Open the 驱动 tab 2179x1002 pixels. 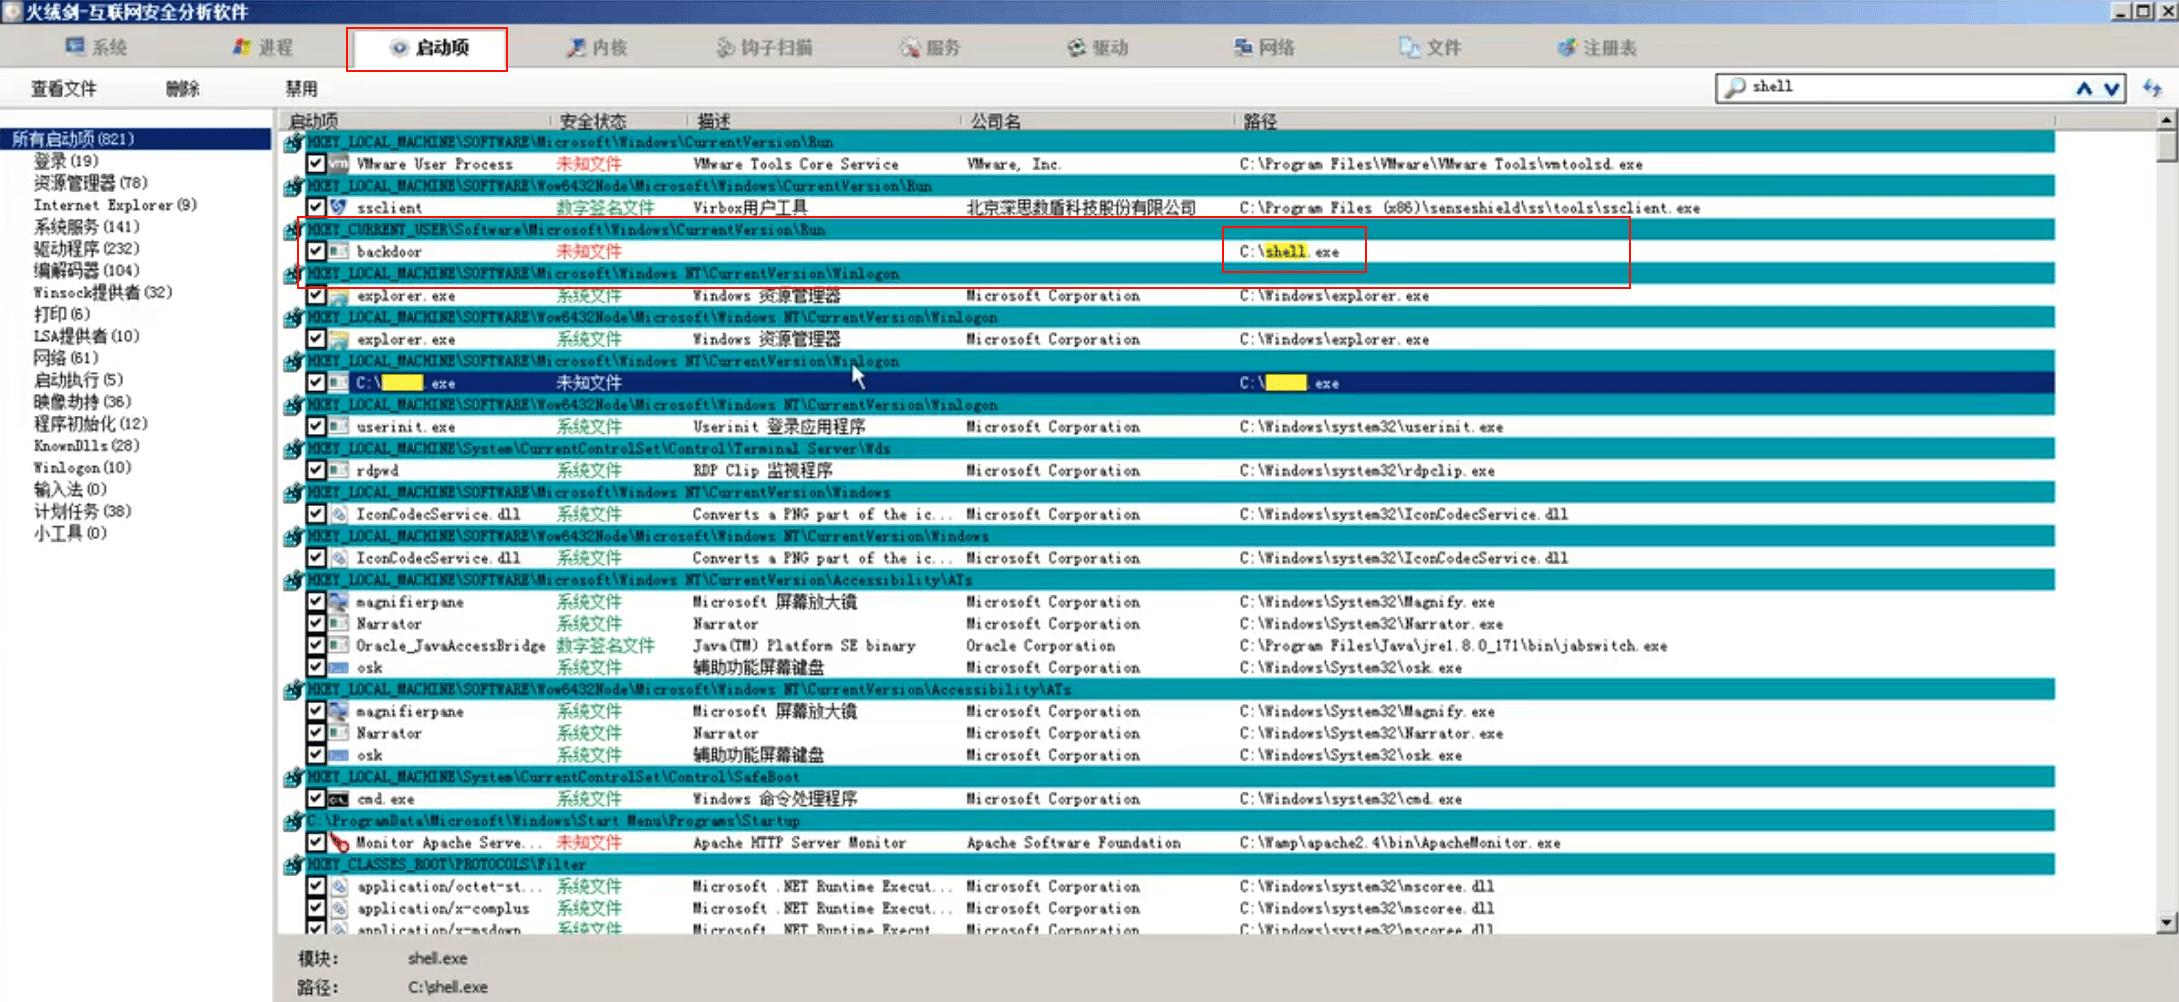1097,47
